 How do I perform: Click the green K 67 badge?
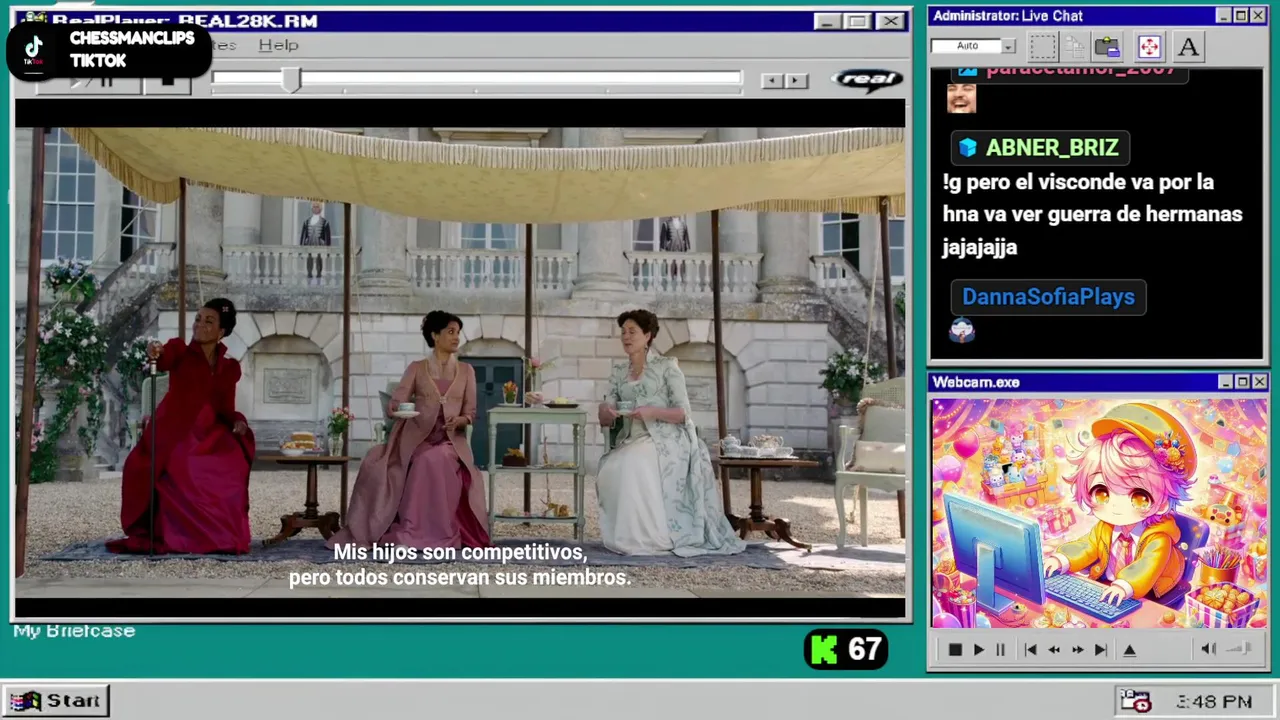pyautogui.click(x=846, y=650)
